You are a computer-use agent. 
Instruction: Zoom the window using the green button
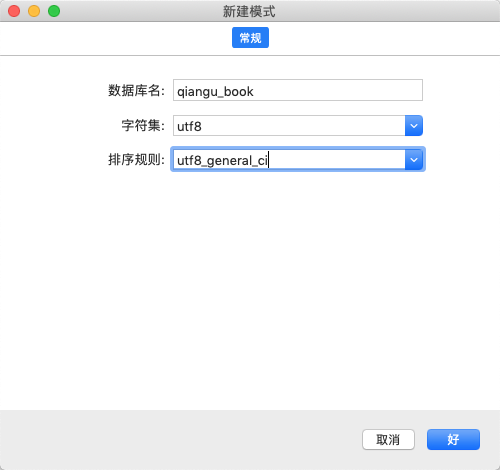pyautogui.click(x=54, y=11)
